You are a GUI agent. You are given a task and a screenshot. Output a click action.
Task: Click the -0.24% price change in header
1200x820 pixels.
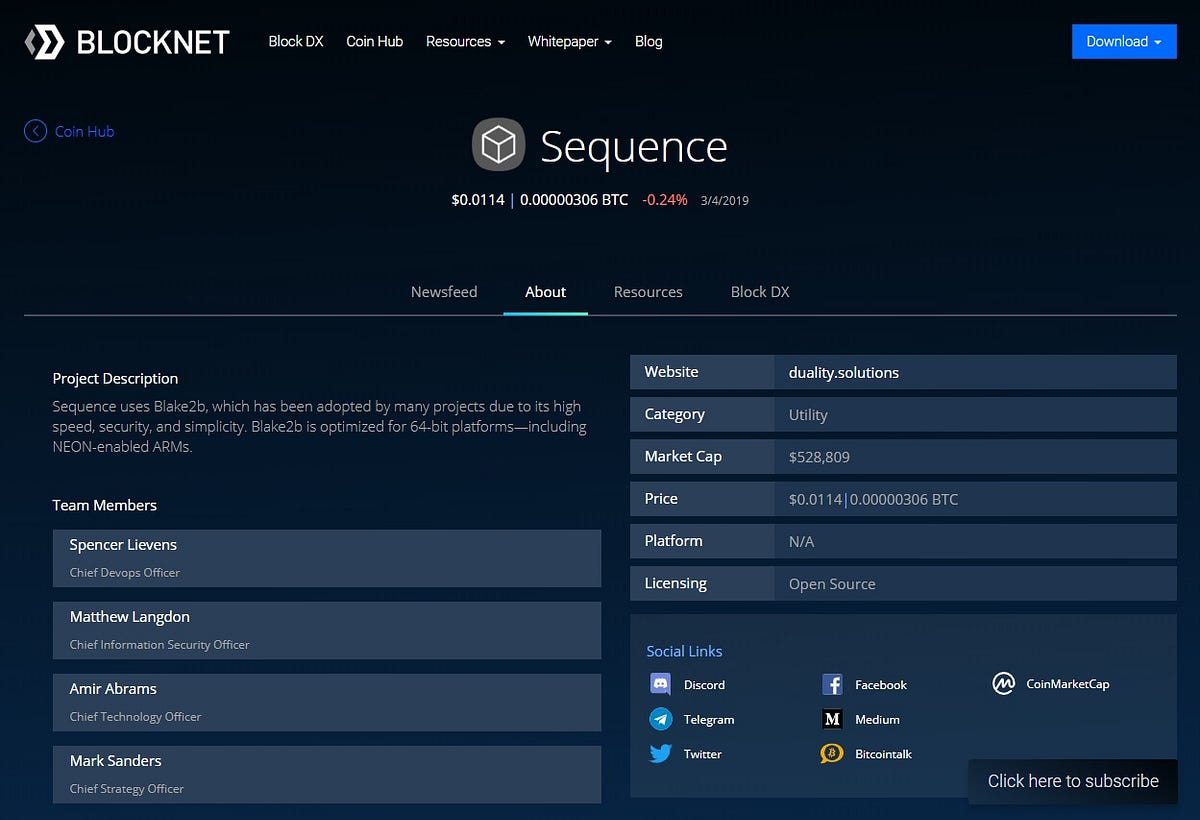click(665, 199)
